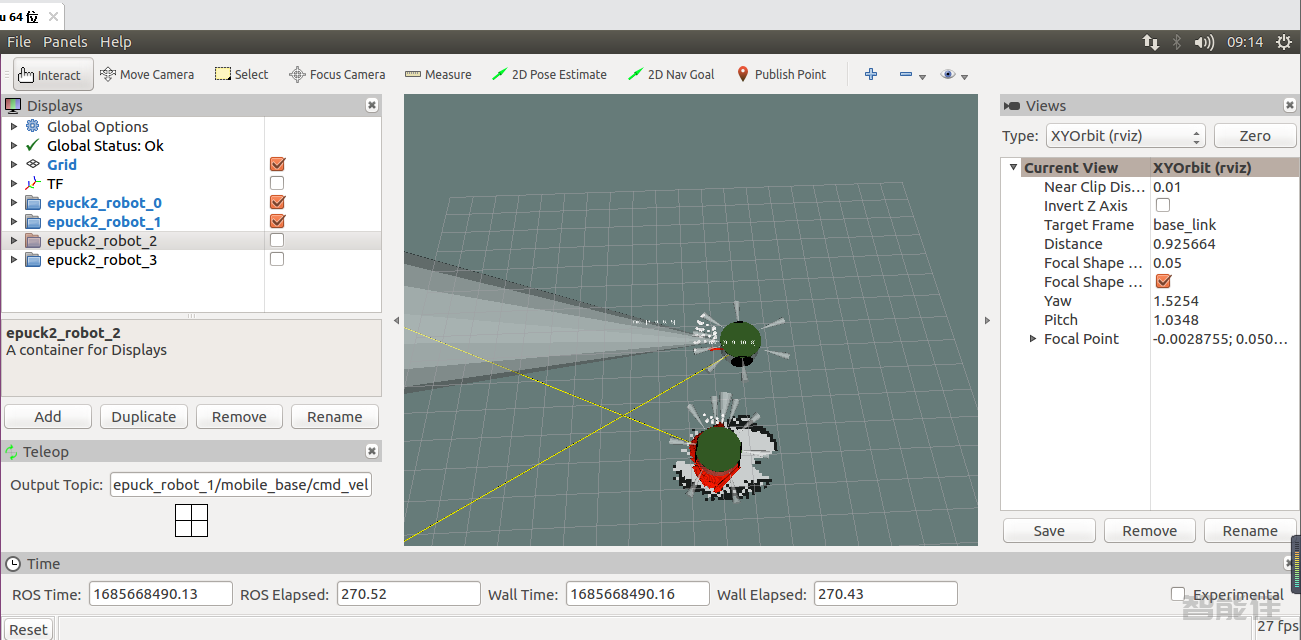Click the blue plus add-tool icon
This screenshot has width=1301, height=640.
tap(871, 74)
